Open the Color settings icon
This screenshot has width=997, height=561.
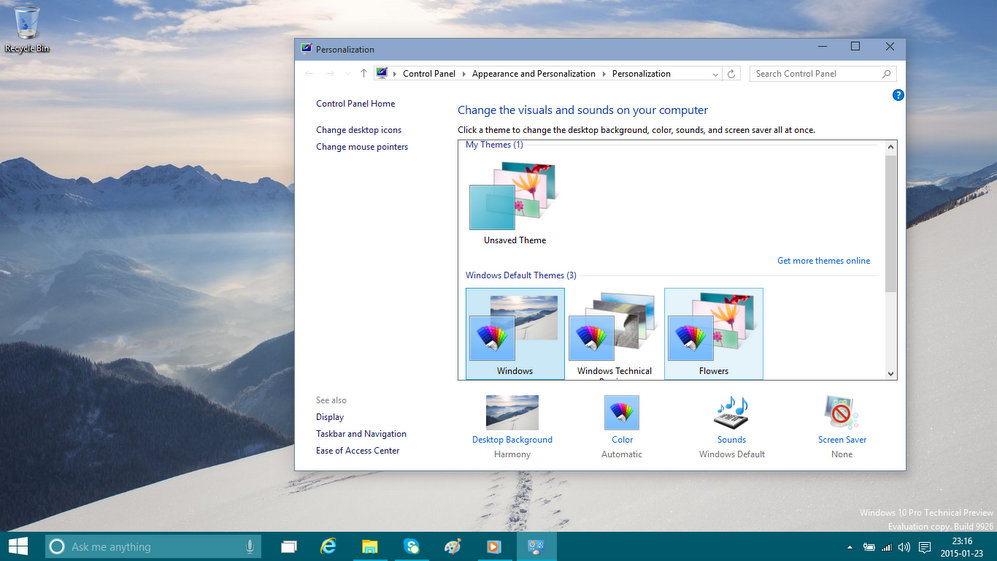pyautogui.click(x=621, y=413)
